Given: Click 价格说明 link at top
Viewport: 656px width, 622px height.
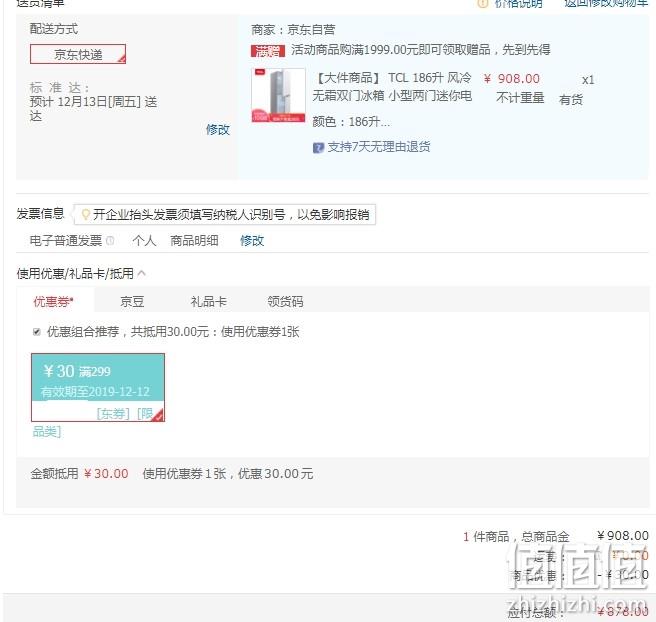Looking at the screenshot, I should pos(518,3).
